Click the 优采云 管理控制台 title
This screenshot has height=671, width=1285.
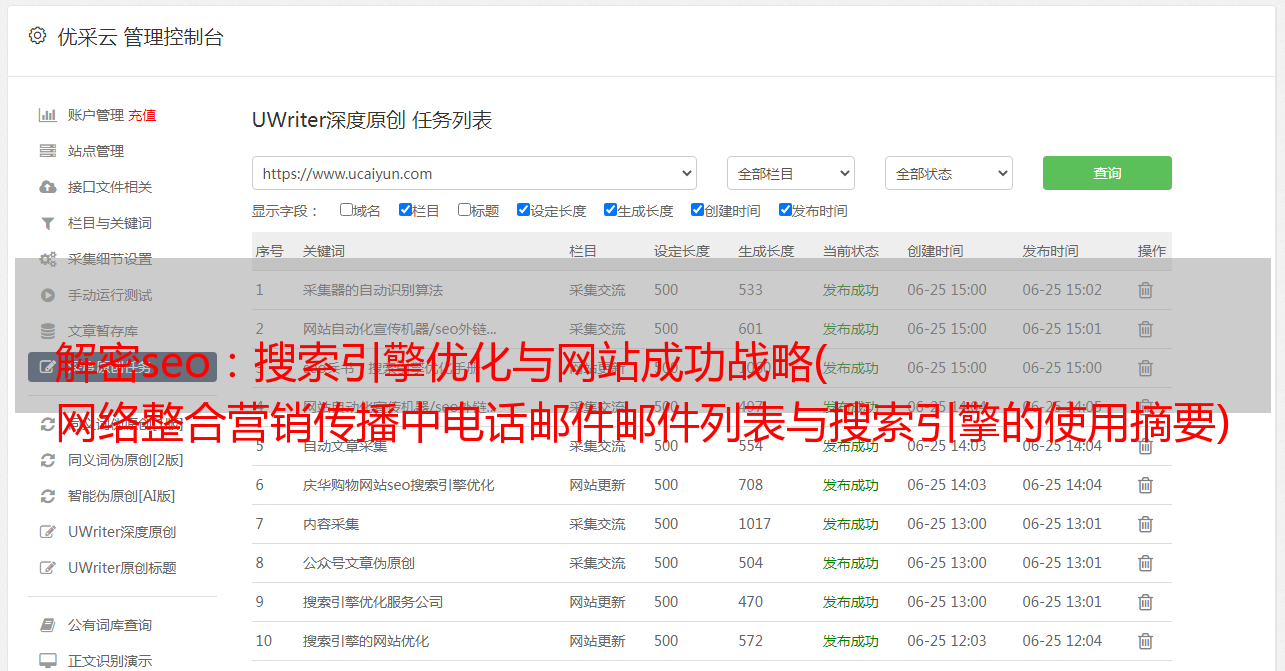click(x=140, y=37)
